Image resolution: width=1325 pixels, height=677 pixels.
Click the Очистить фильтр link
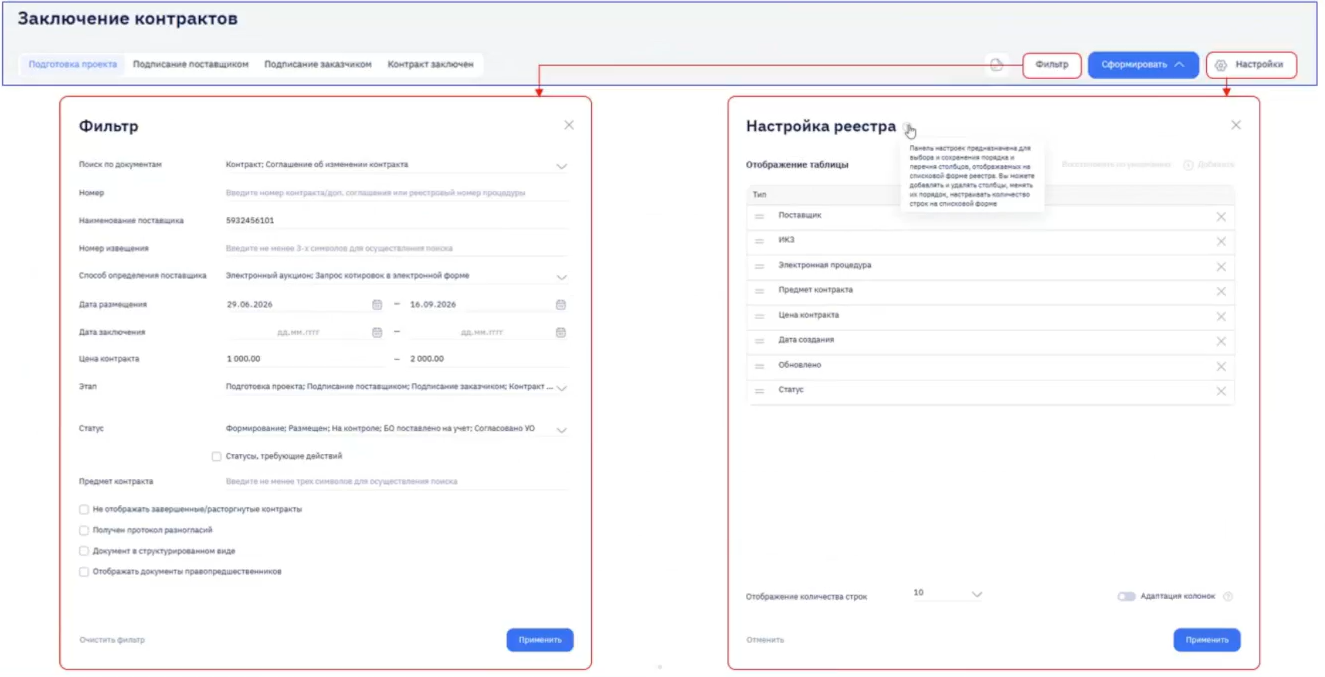pos(112,640)
